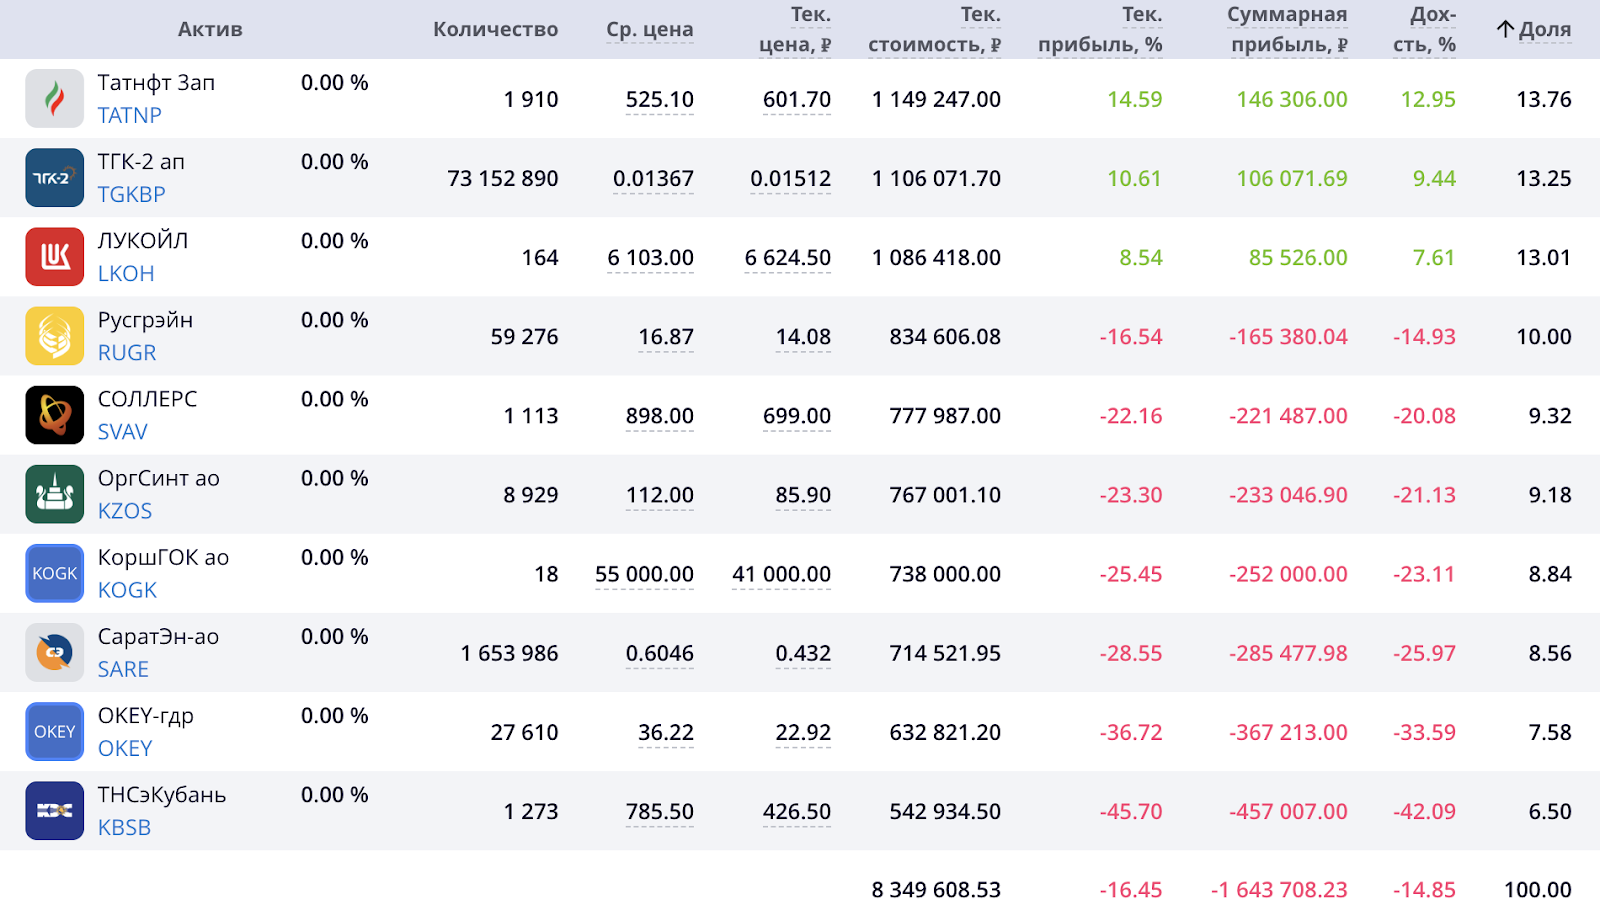This screenshot has width=1600, height=921.
Task: Open the KZOS ticker link
Action: (x=125, y=511)
